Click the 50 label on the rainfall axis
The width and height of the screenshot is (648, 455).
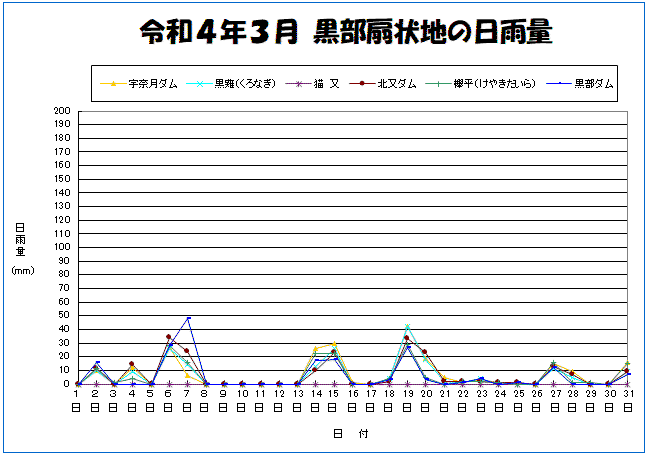[64, 315]
